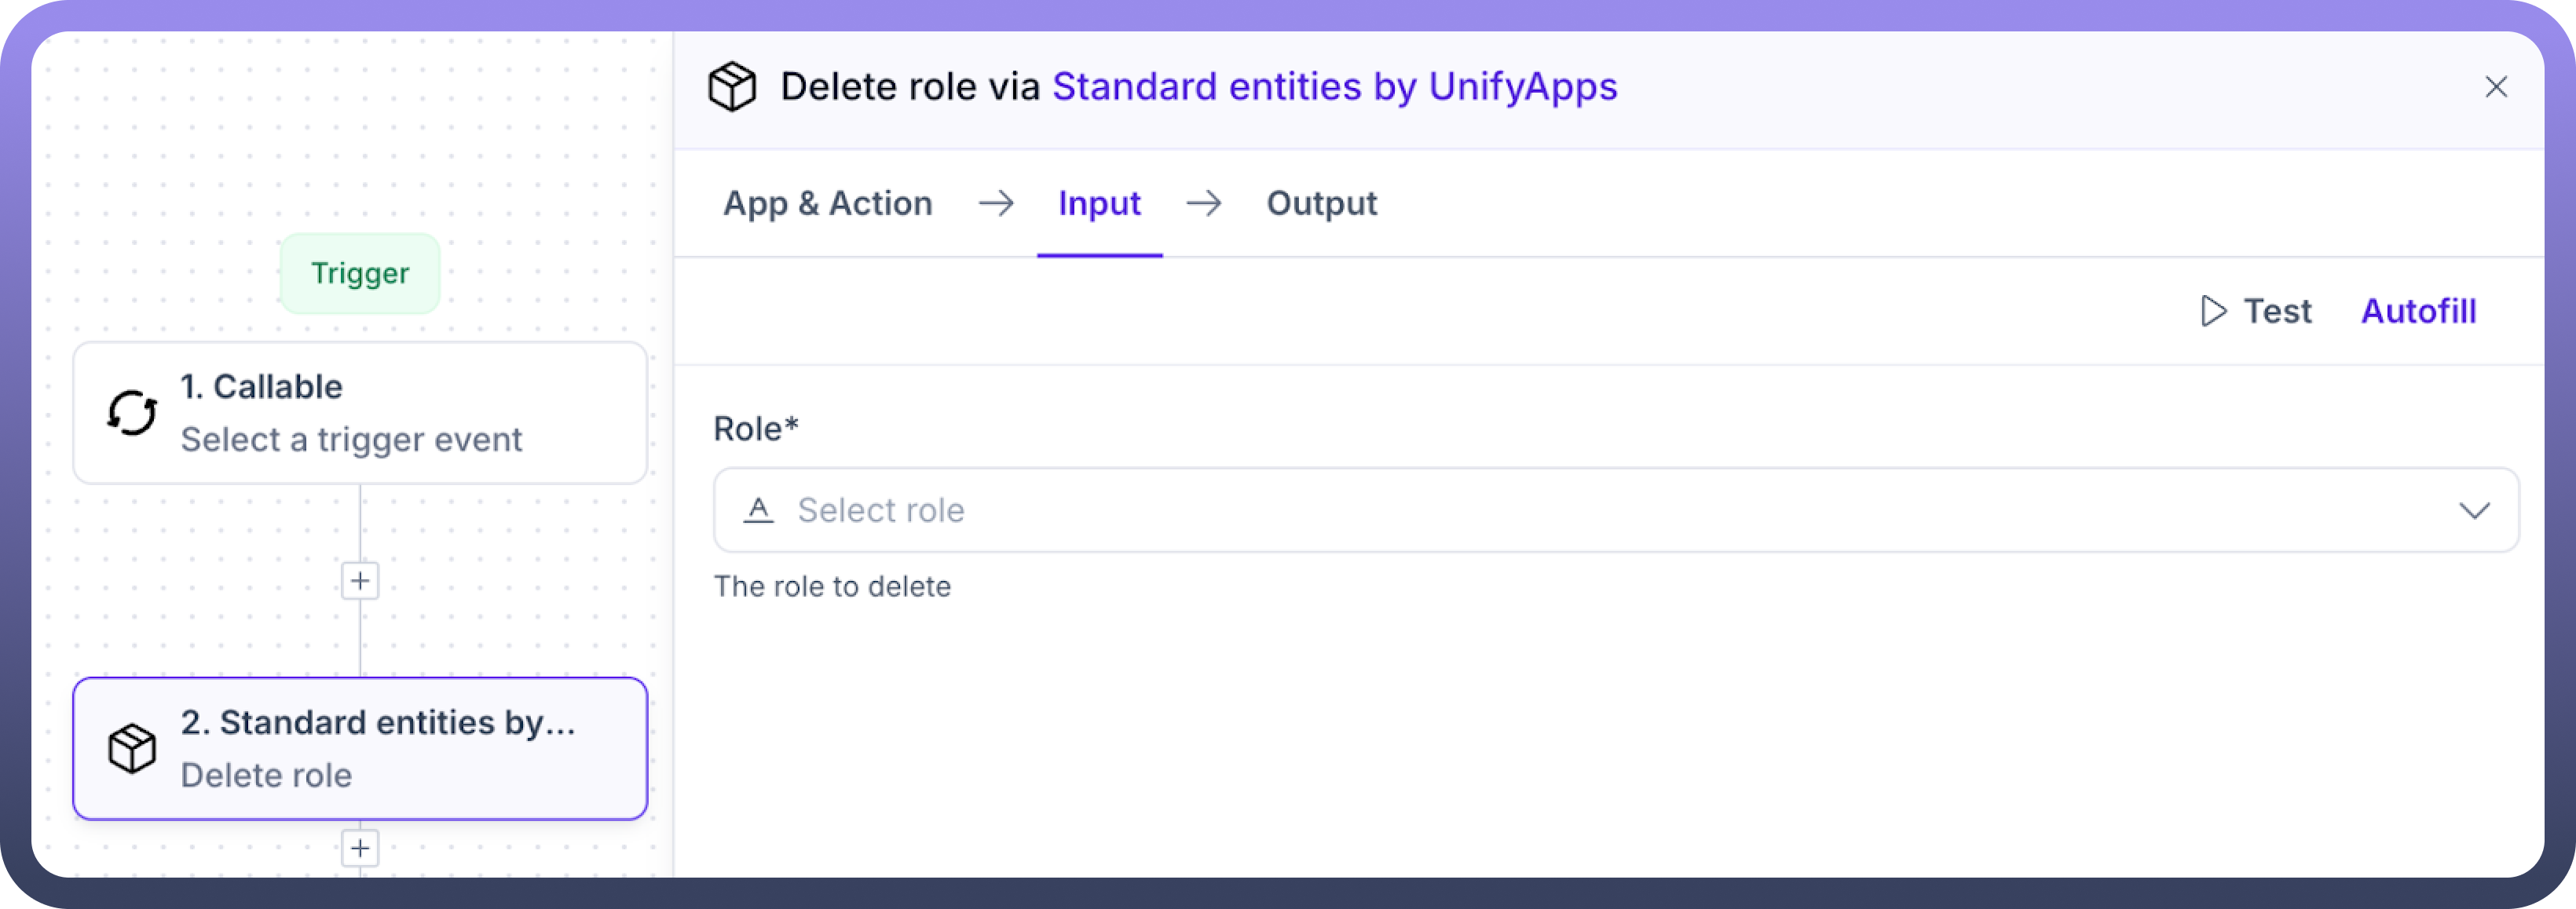Click the text type icon in Role field
The image size is (2576, 909).
759,510
